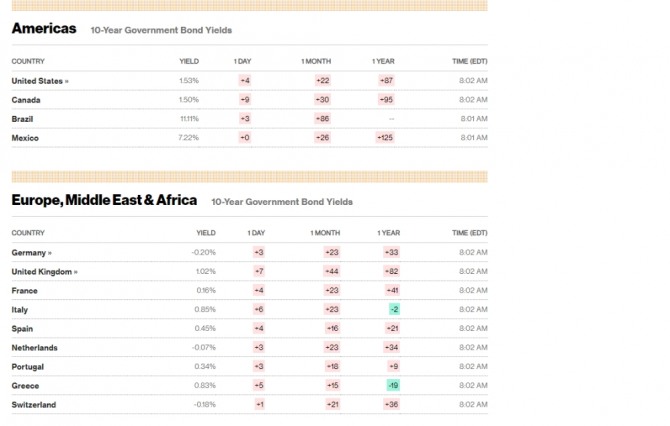The image size is (670, 426).
Task: Click Brazil's +86 one-month change cell
Action: tap(323, 118)
